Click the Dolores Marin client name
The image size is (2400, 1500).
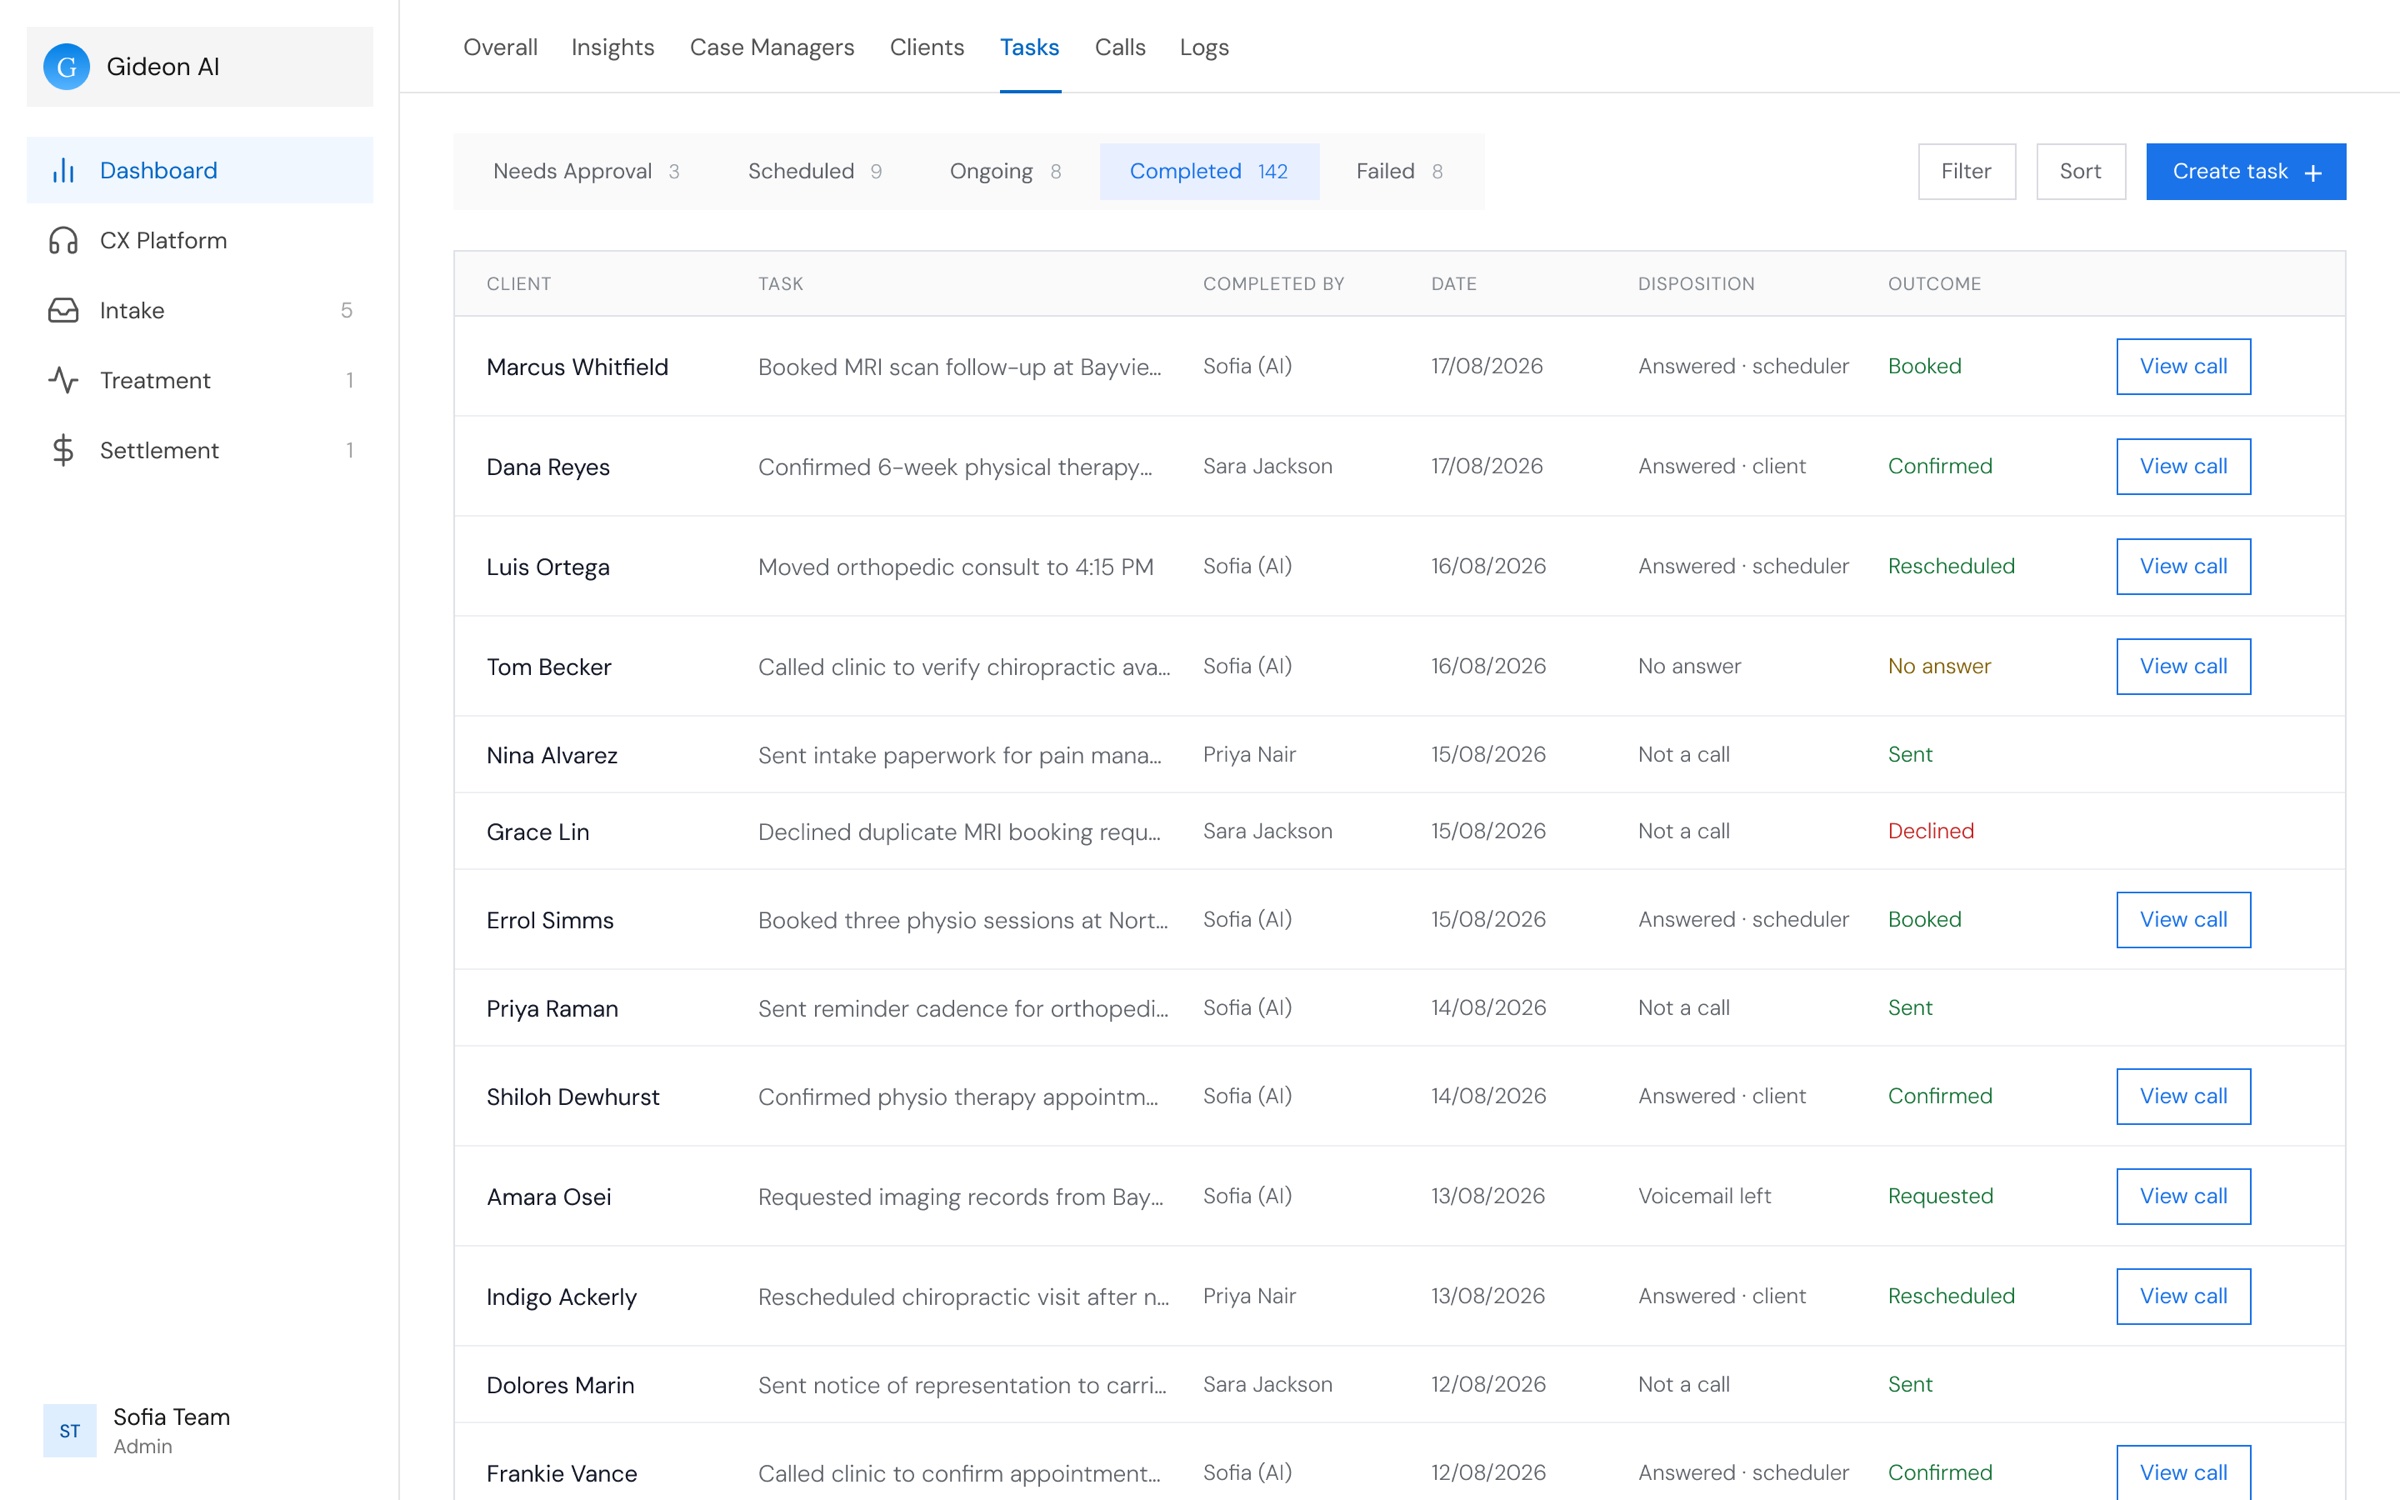[x=560, y=1385]
